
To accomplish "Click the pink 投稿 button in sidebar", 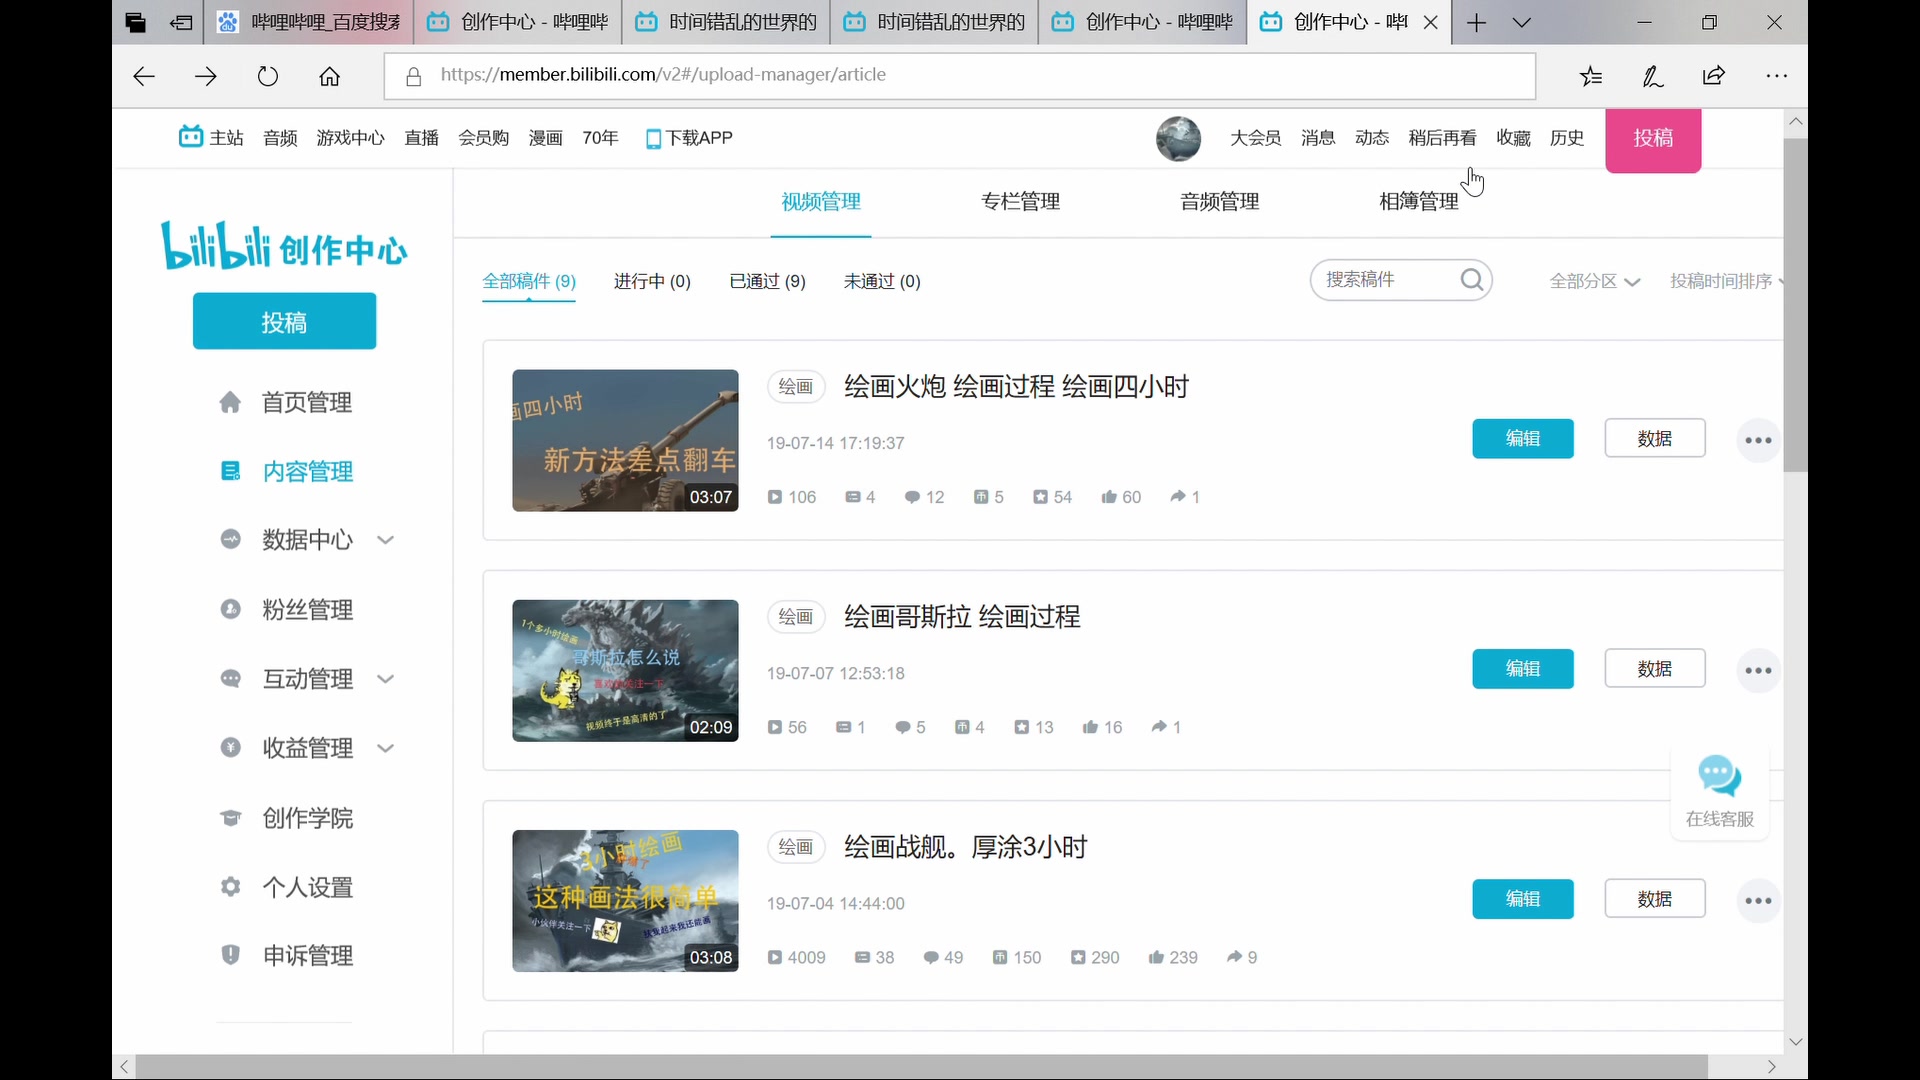I will (284, 321).
